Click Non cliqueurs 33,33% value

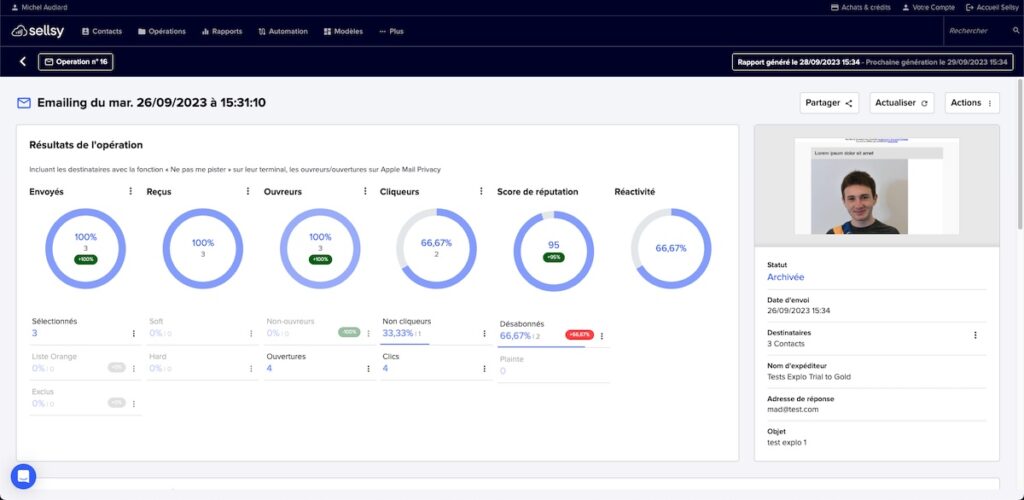pyautogui.click(x=398, y=334)
